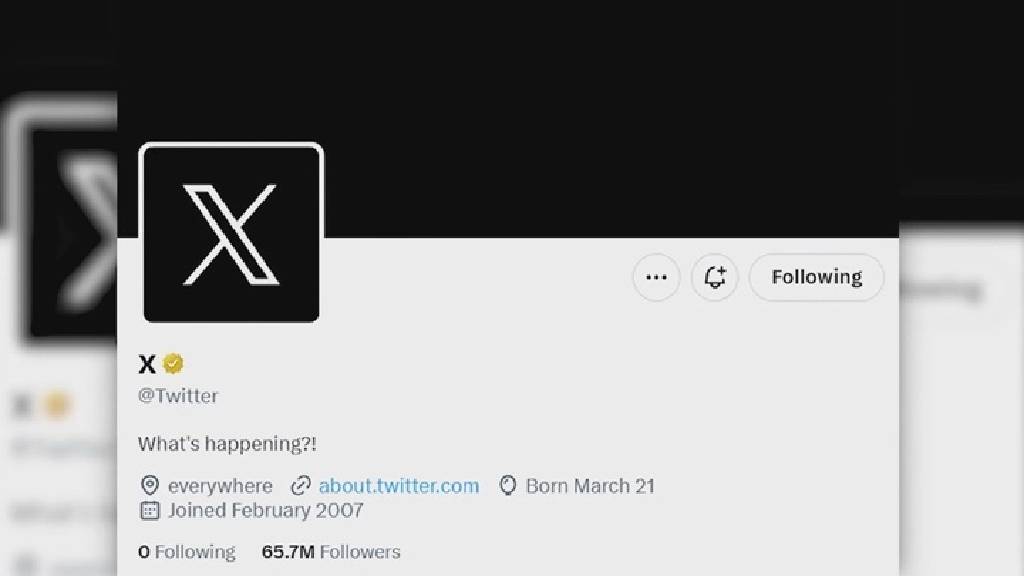Click the calendar icon beside Joined February 2007

click(x=149, y=511)
